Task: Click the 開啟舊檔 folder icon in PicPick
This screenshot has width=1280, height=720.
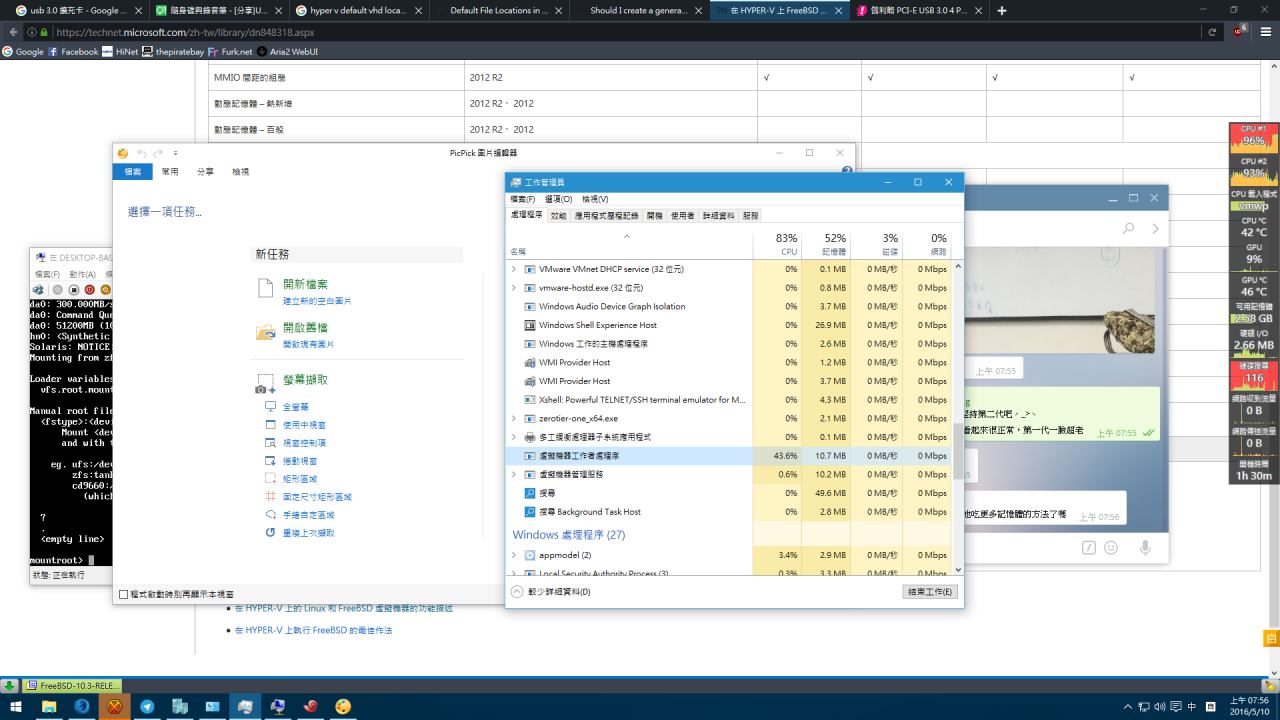Action: point(265,333)
